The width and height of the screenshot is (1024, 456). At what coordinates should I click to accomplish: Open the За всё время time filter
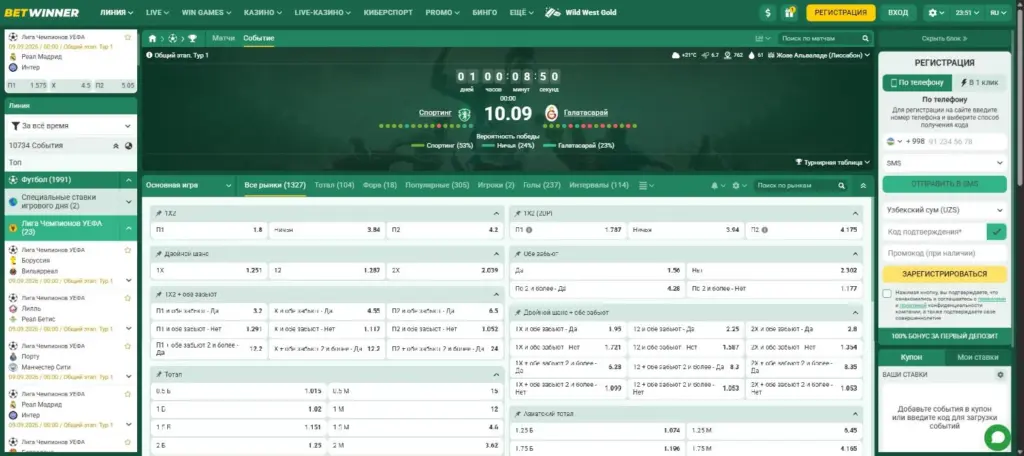coord(71,125)
